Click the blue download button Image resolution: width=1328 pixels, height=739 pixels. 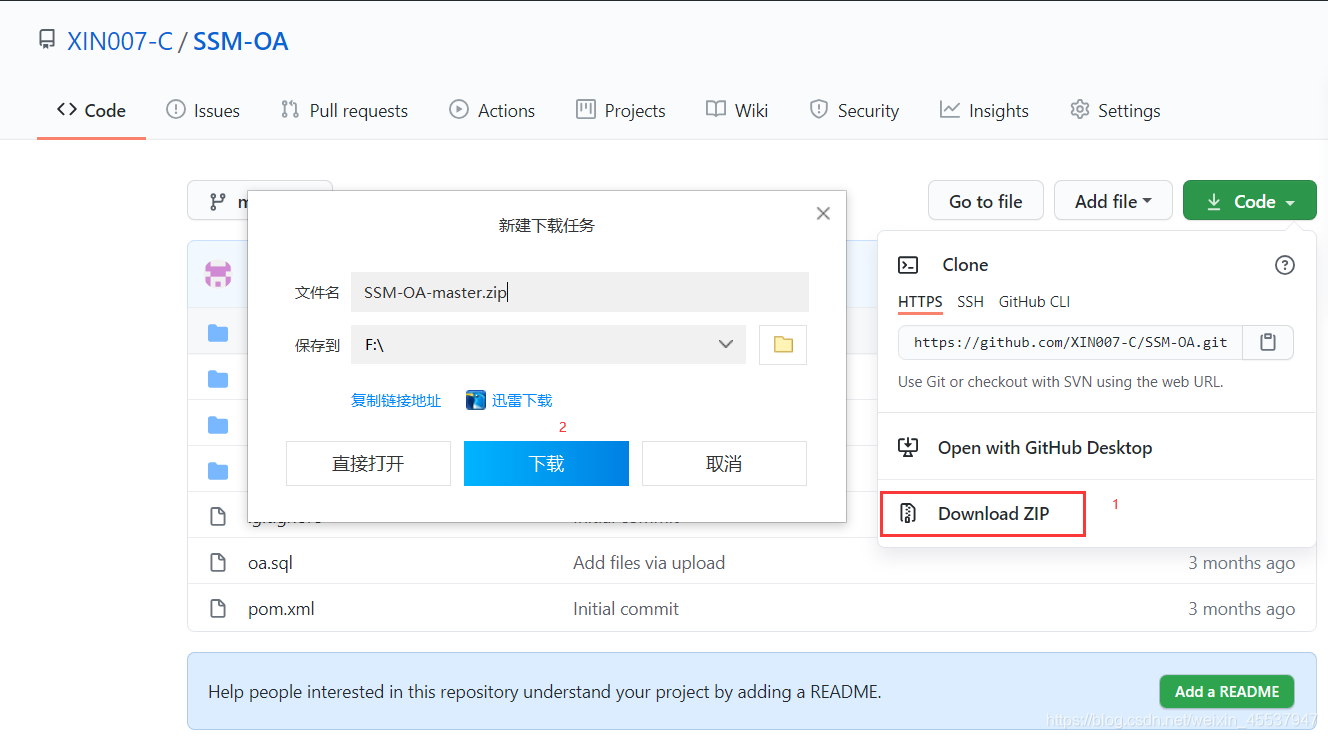(x=546, y=463)
